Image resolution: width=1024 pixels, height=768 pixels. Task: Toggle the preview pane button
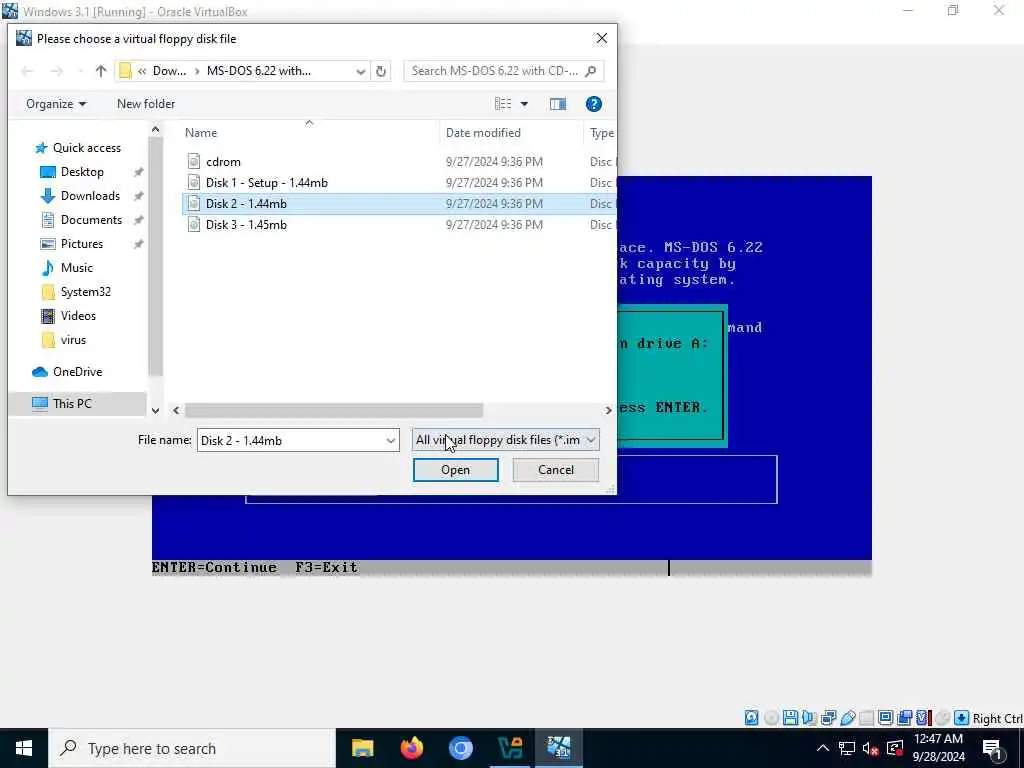(x=558, y=104)
